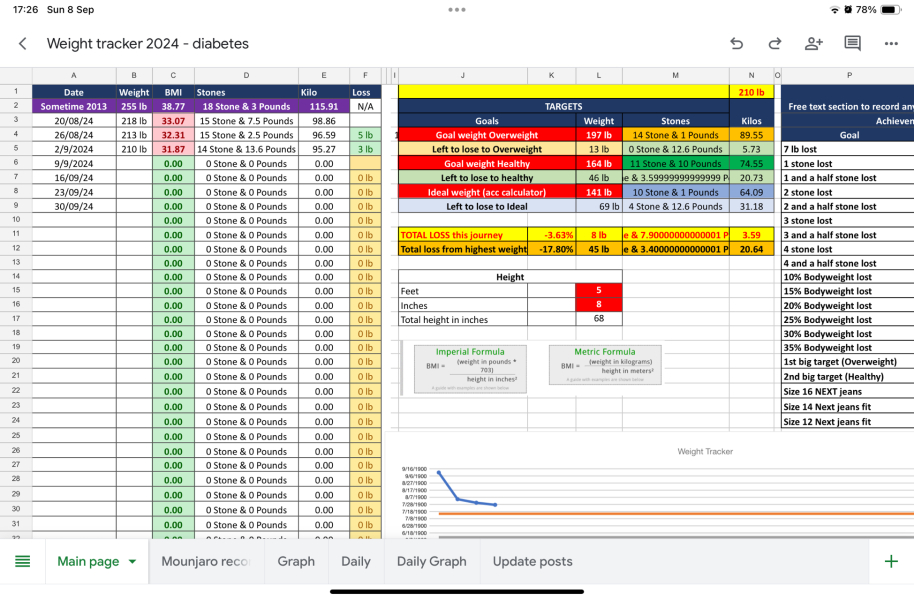
Task: Select column C header
Action: pyautogui.click(x=173, y=76)
